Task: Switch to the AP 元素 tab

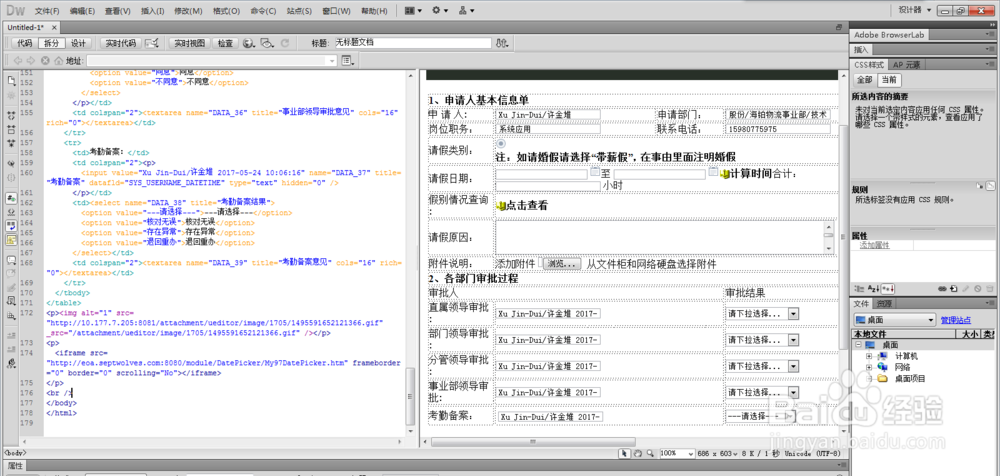Action: pyautogui.click(x=906, y=65)
